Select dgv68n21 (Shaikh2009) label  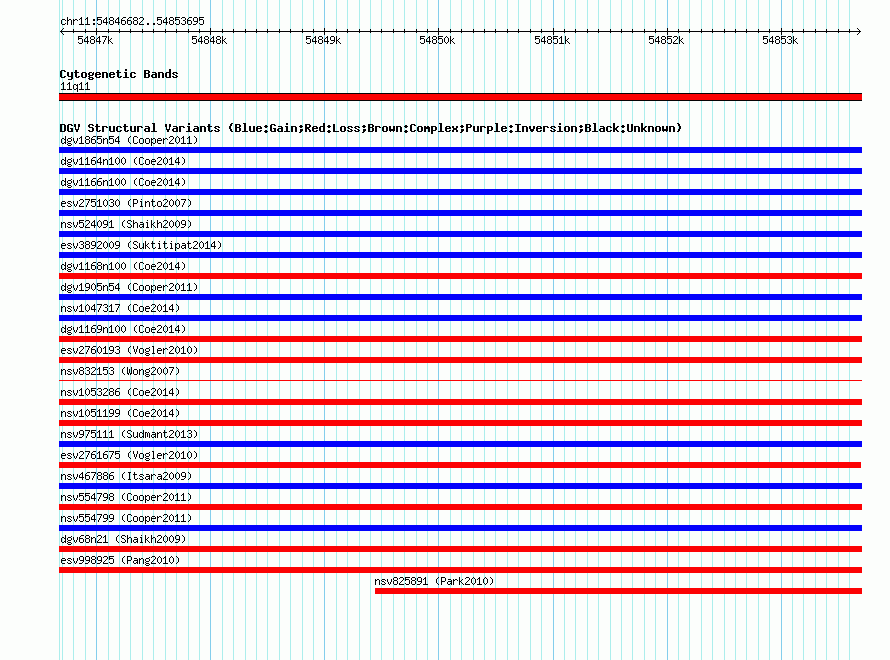point(123,539)
